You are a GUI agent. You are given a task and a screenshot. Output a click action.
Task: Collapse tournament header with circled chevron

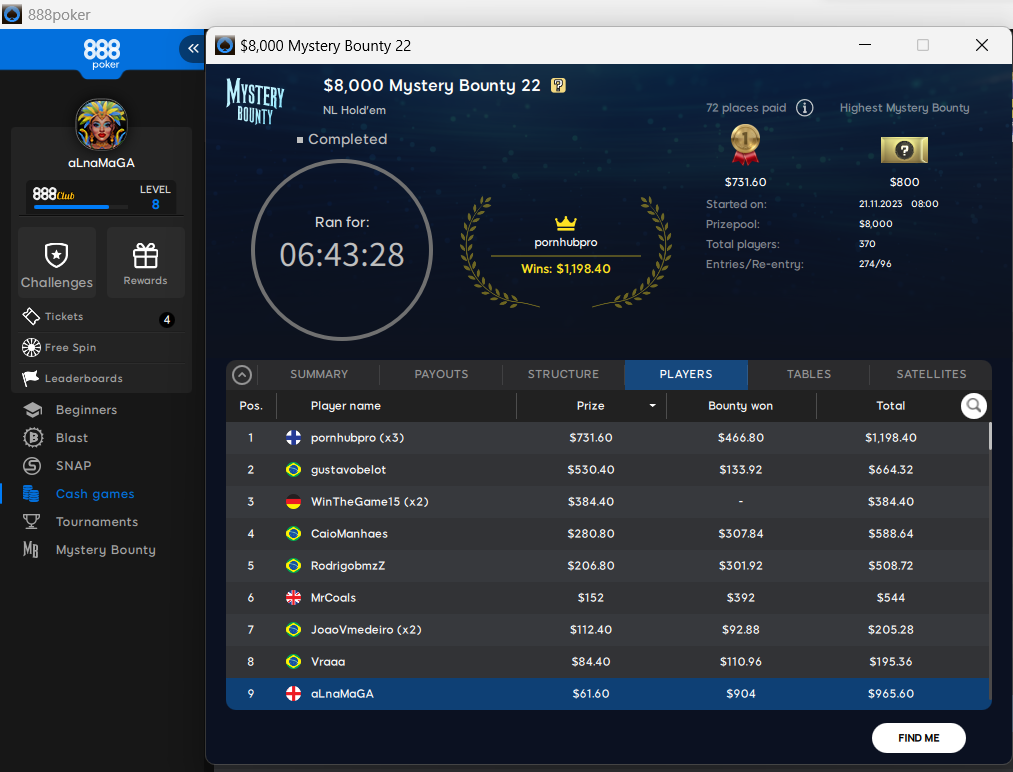[242, 375]
